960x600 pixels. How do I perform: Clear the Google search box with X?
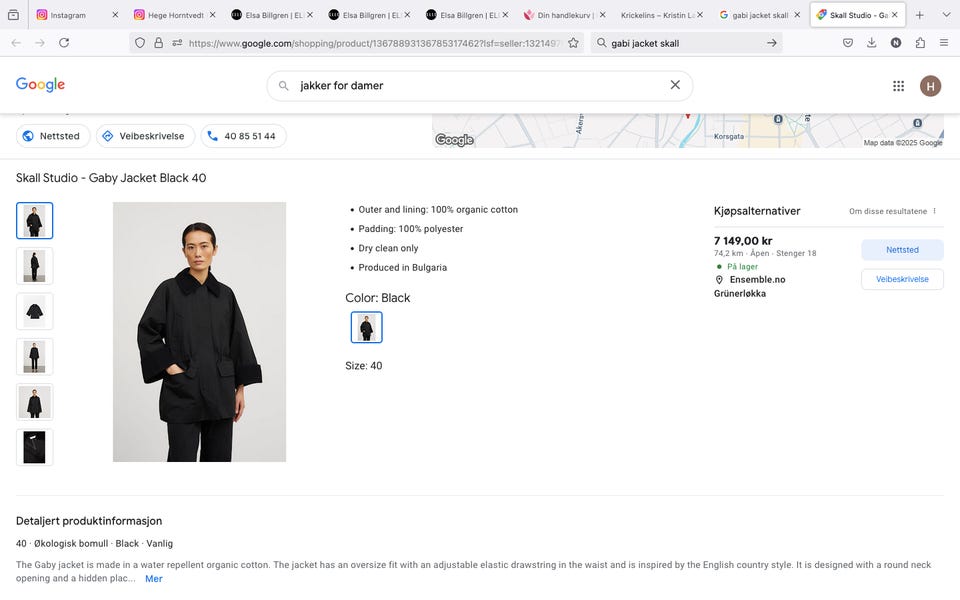[x=675, y=85]
